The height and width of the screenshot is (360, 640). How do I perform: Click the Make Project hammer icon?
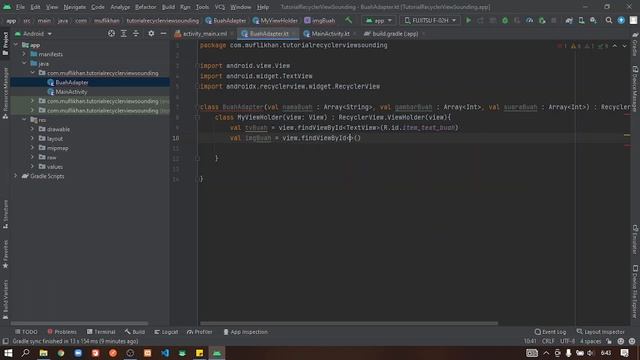click(348, 20)
